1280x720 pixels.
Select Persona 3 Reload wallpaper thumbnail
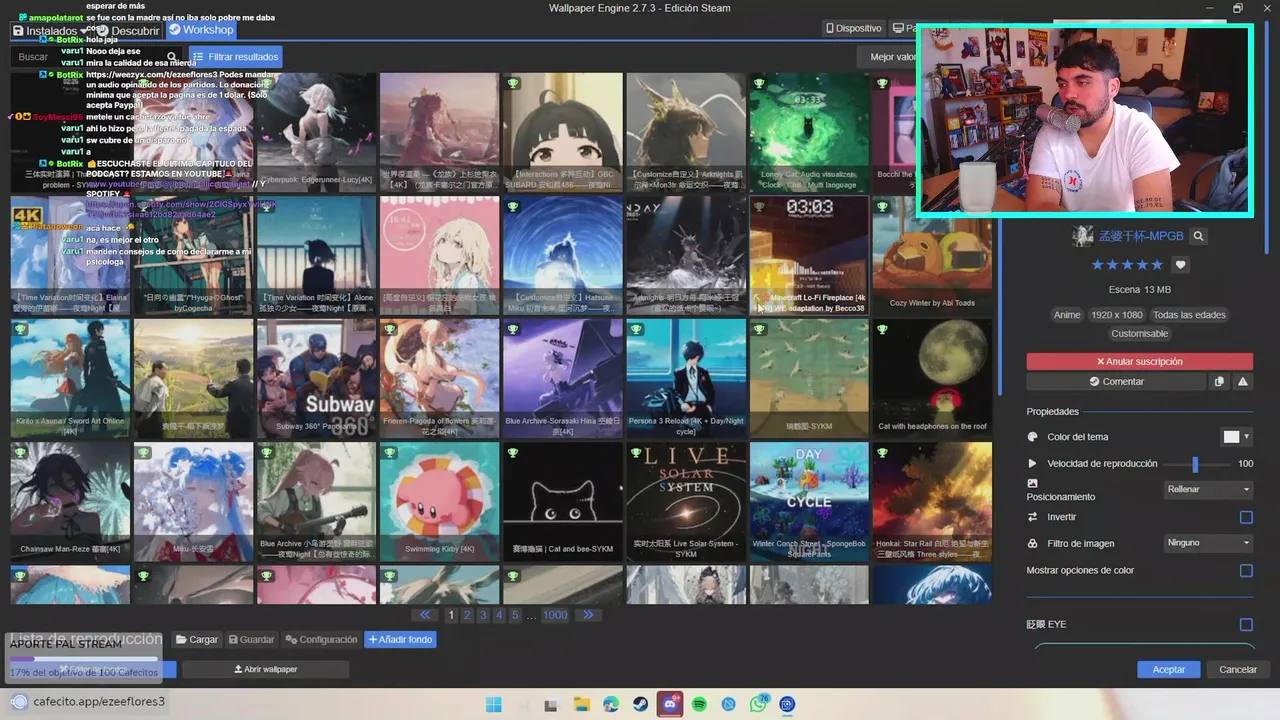(x=686, y=379)
